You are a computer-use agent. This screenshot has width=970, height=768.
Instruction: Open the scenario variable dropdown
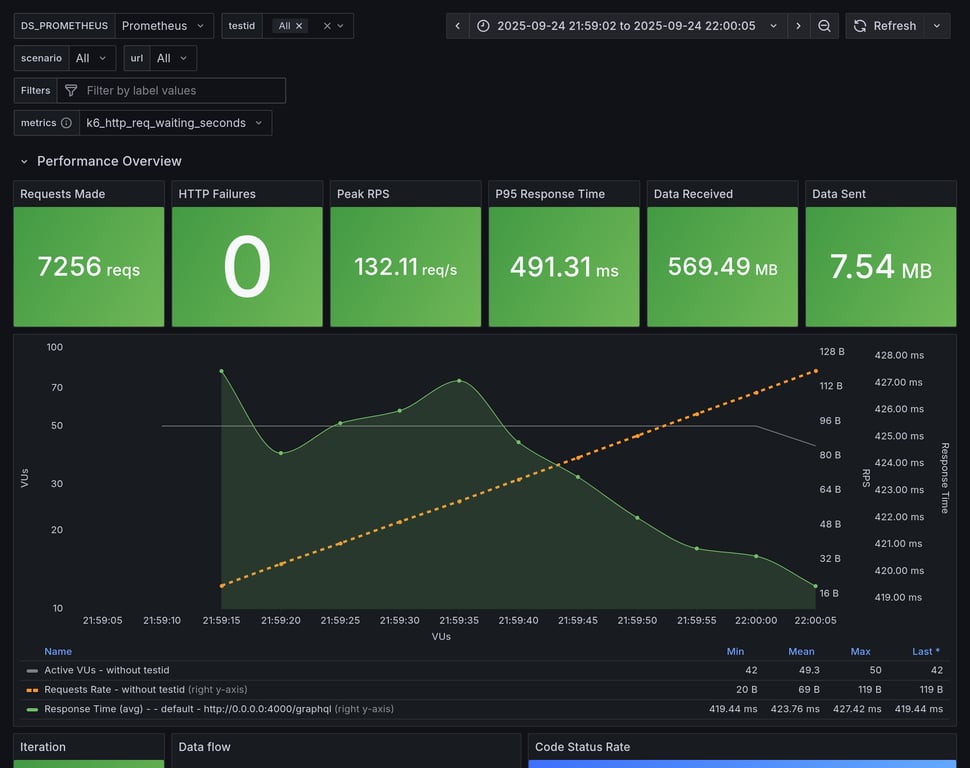click(92, 58)
